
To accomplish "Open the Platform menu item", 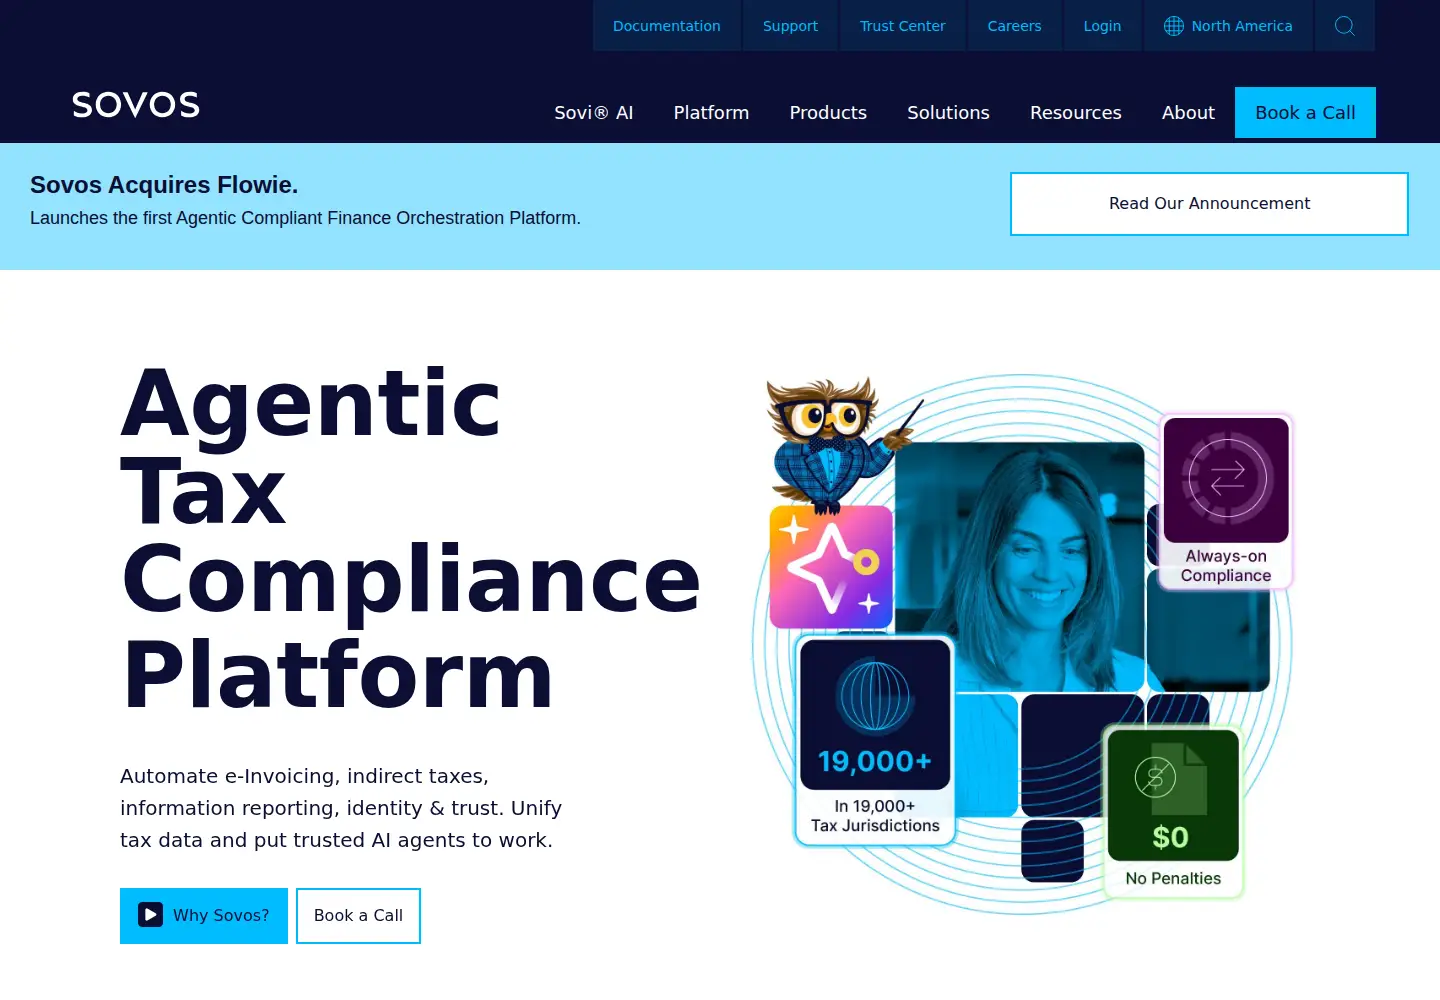I will (x=711, y=113).
